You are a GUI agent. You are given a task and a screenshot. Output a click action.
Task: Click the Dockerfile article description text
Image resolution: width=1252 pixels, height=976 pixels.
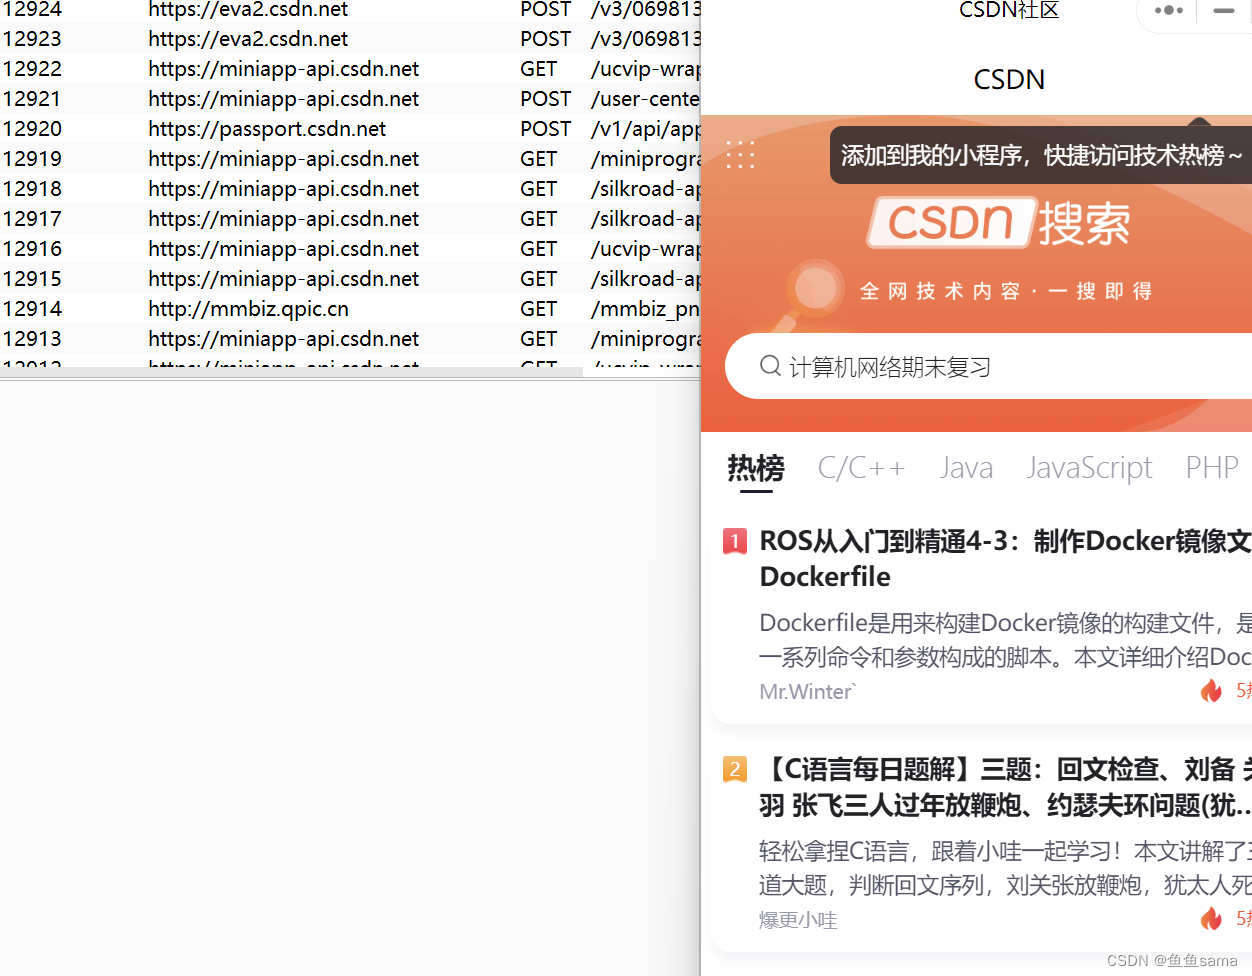1005,640
